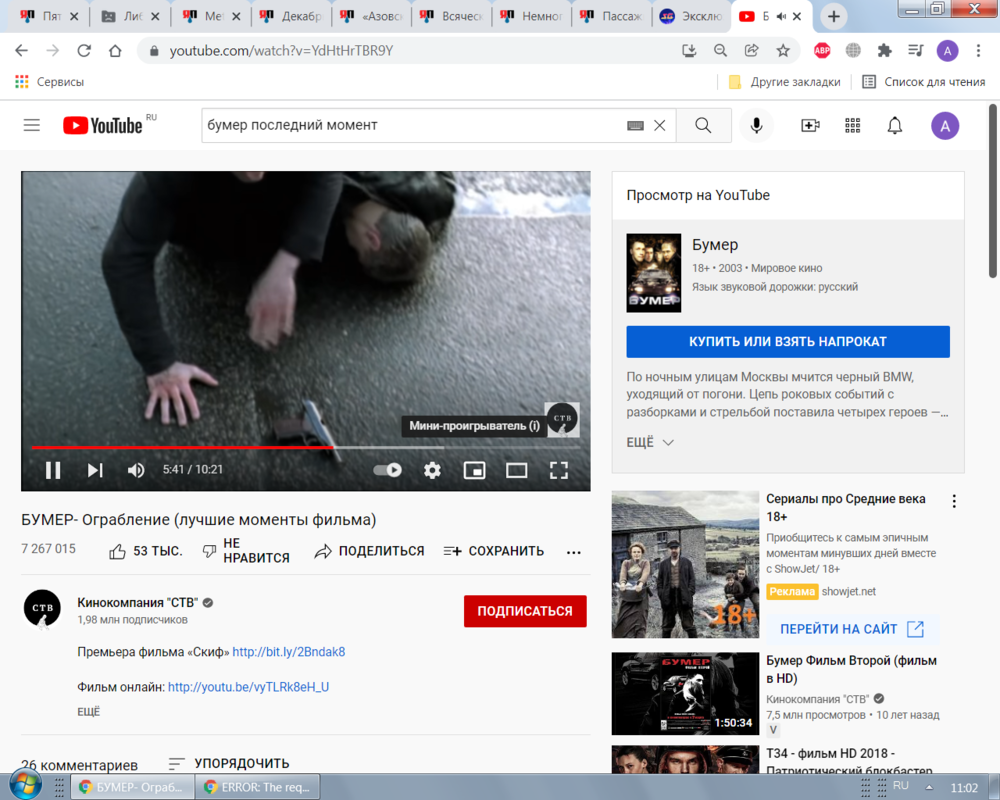Open player settings gear
Viewport: 1000px width, 800px height.
432,470
